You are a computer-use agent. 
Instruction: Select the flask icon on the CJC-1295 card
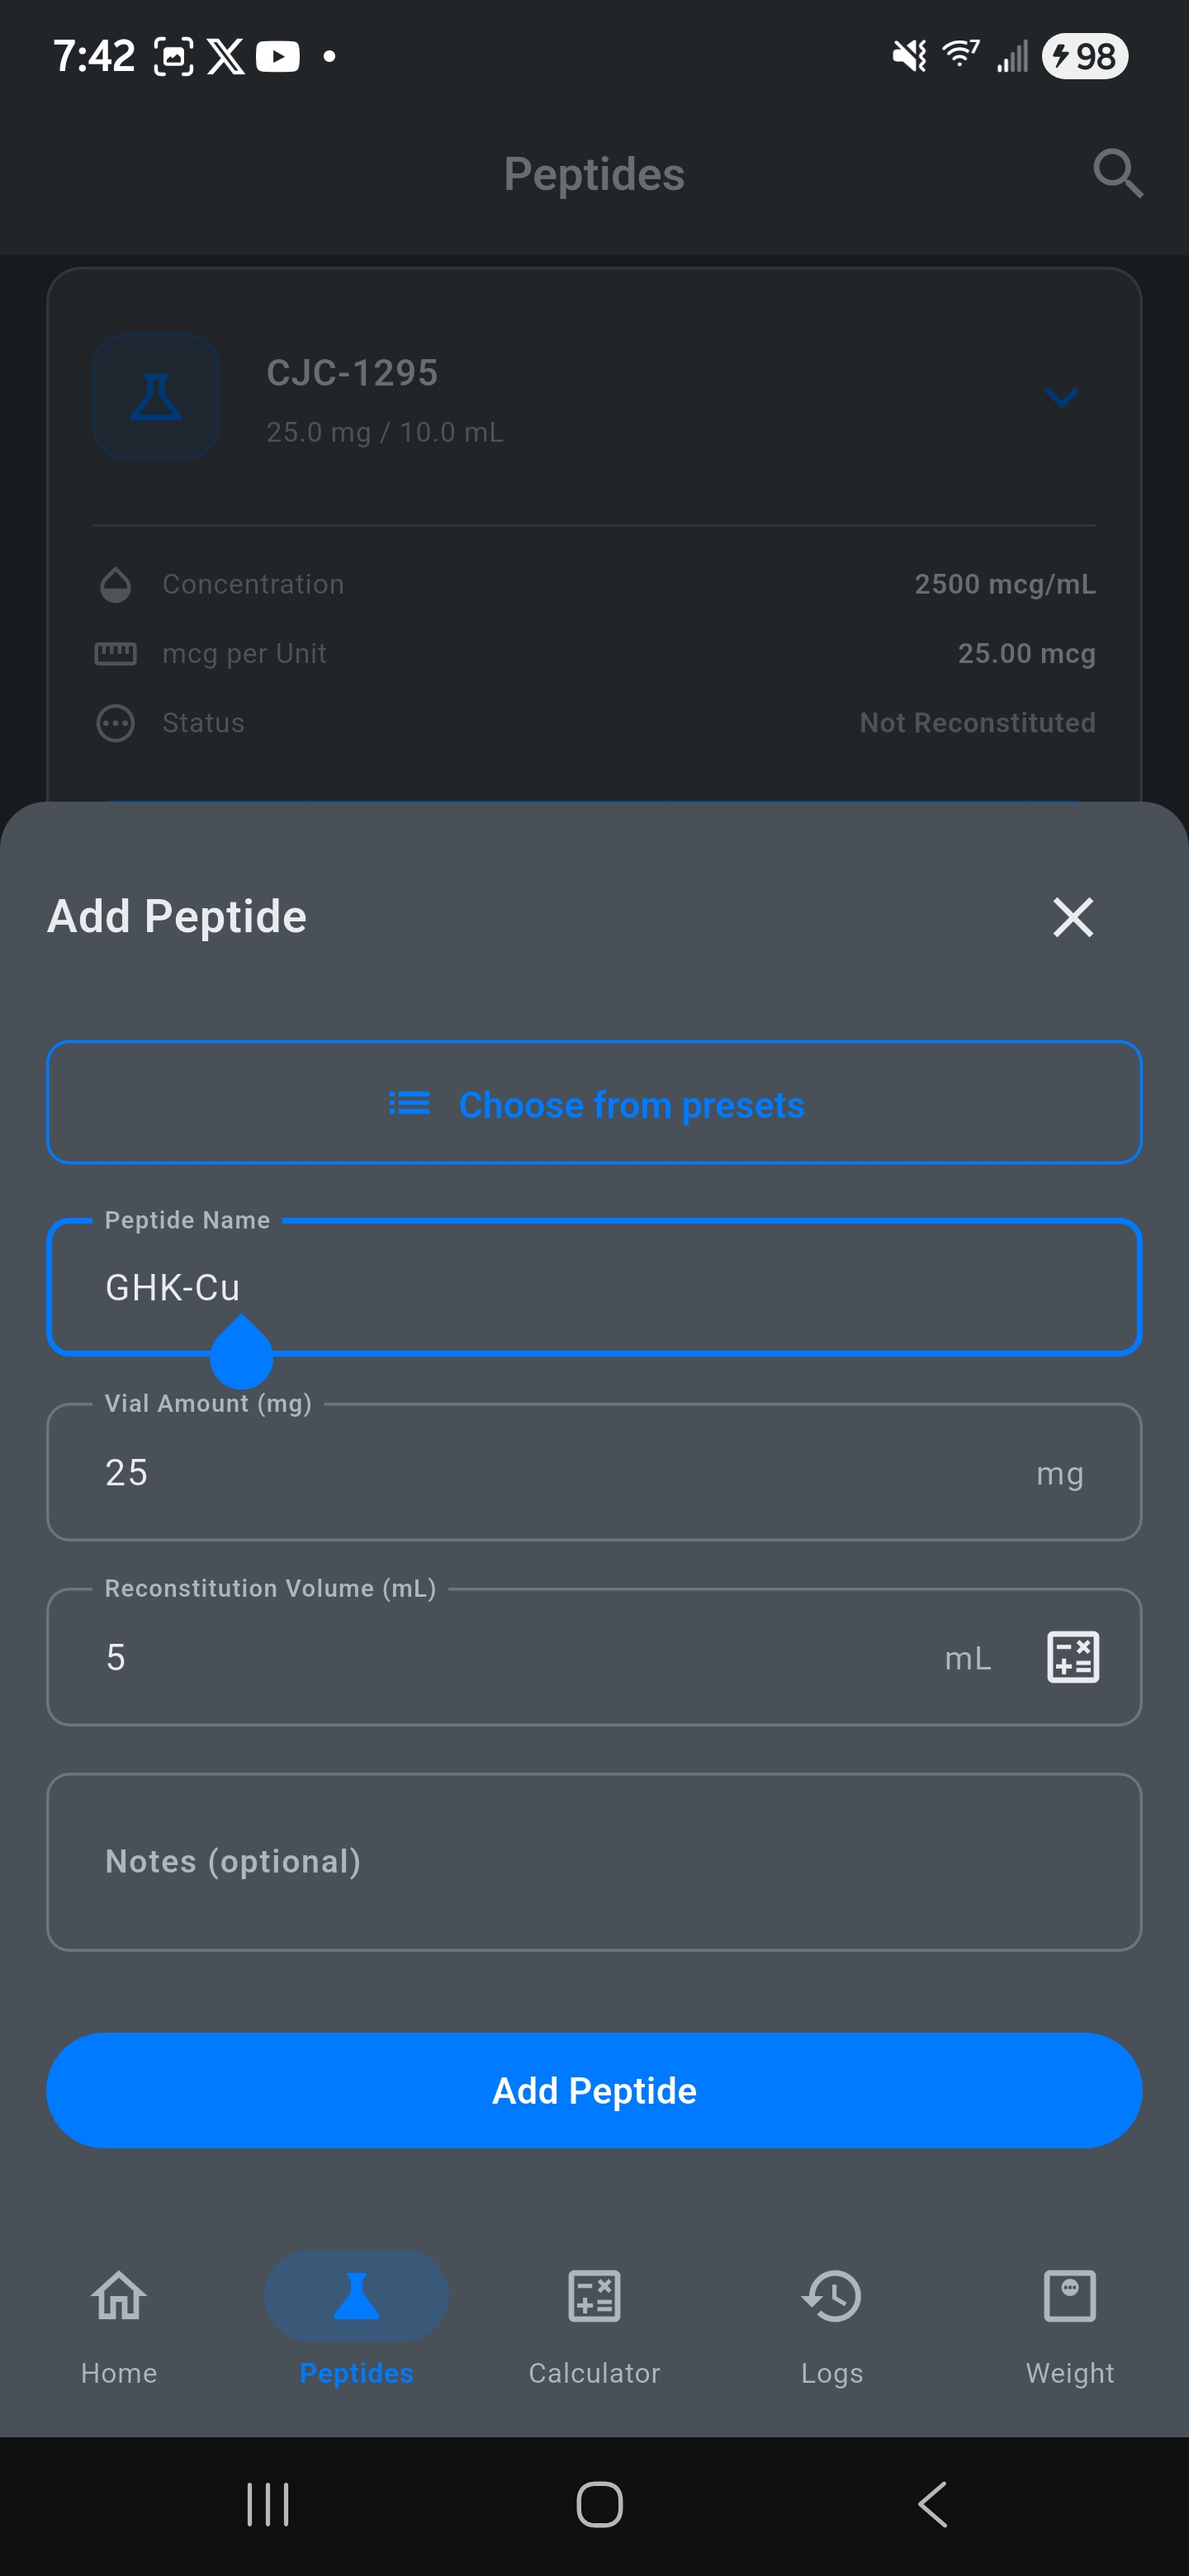tap(156, 397)
